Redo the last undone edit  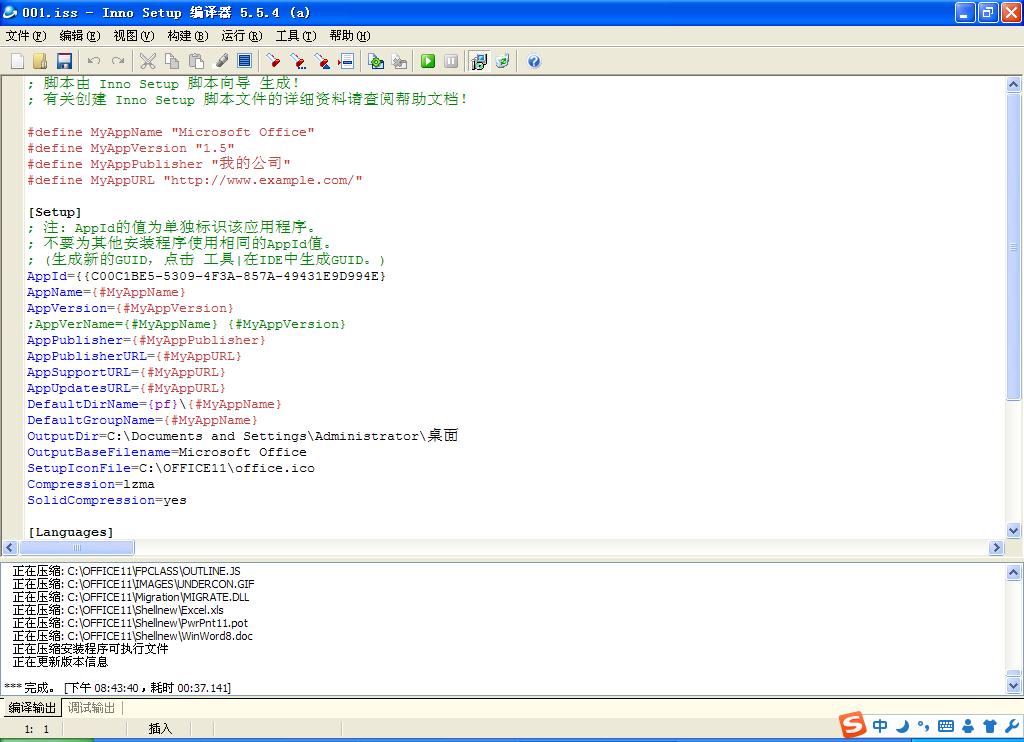point(118,61)
